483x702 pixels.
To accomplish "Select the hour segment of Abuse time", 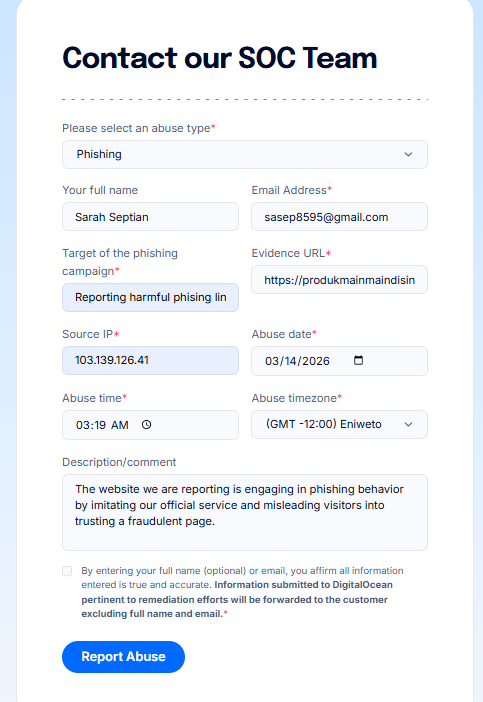I will pyautogui.click(x=82, y=425).
